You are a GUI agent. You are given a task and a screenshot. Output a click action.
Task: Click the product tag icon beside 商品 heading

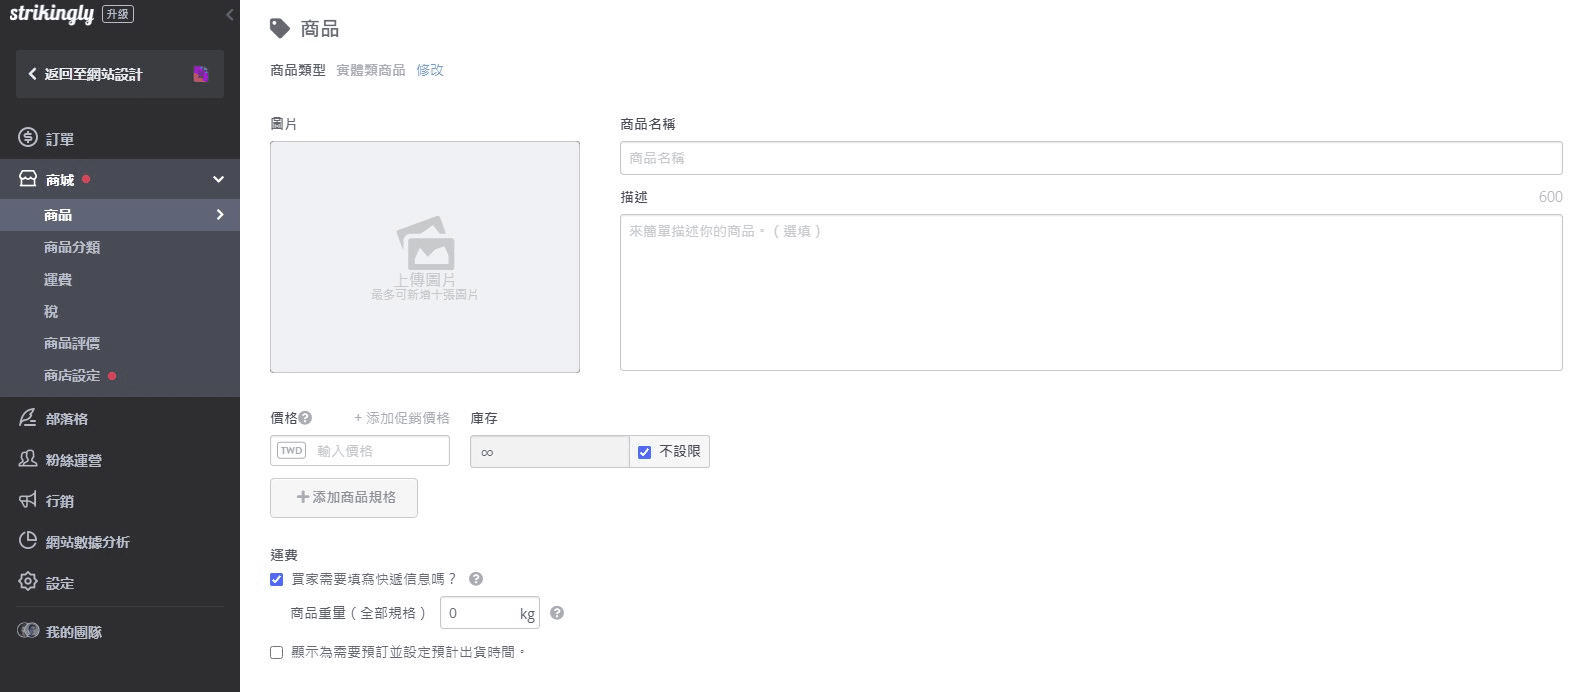[x=280, y=28]
